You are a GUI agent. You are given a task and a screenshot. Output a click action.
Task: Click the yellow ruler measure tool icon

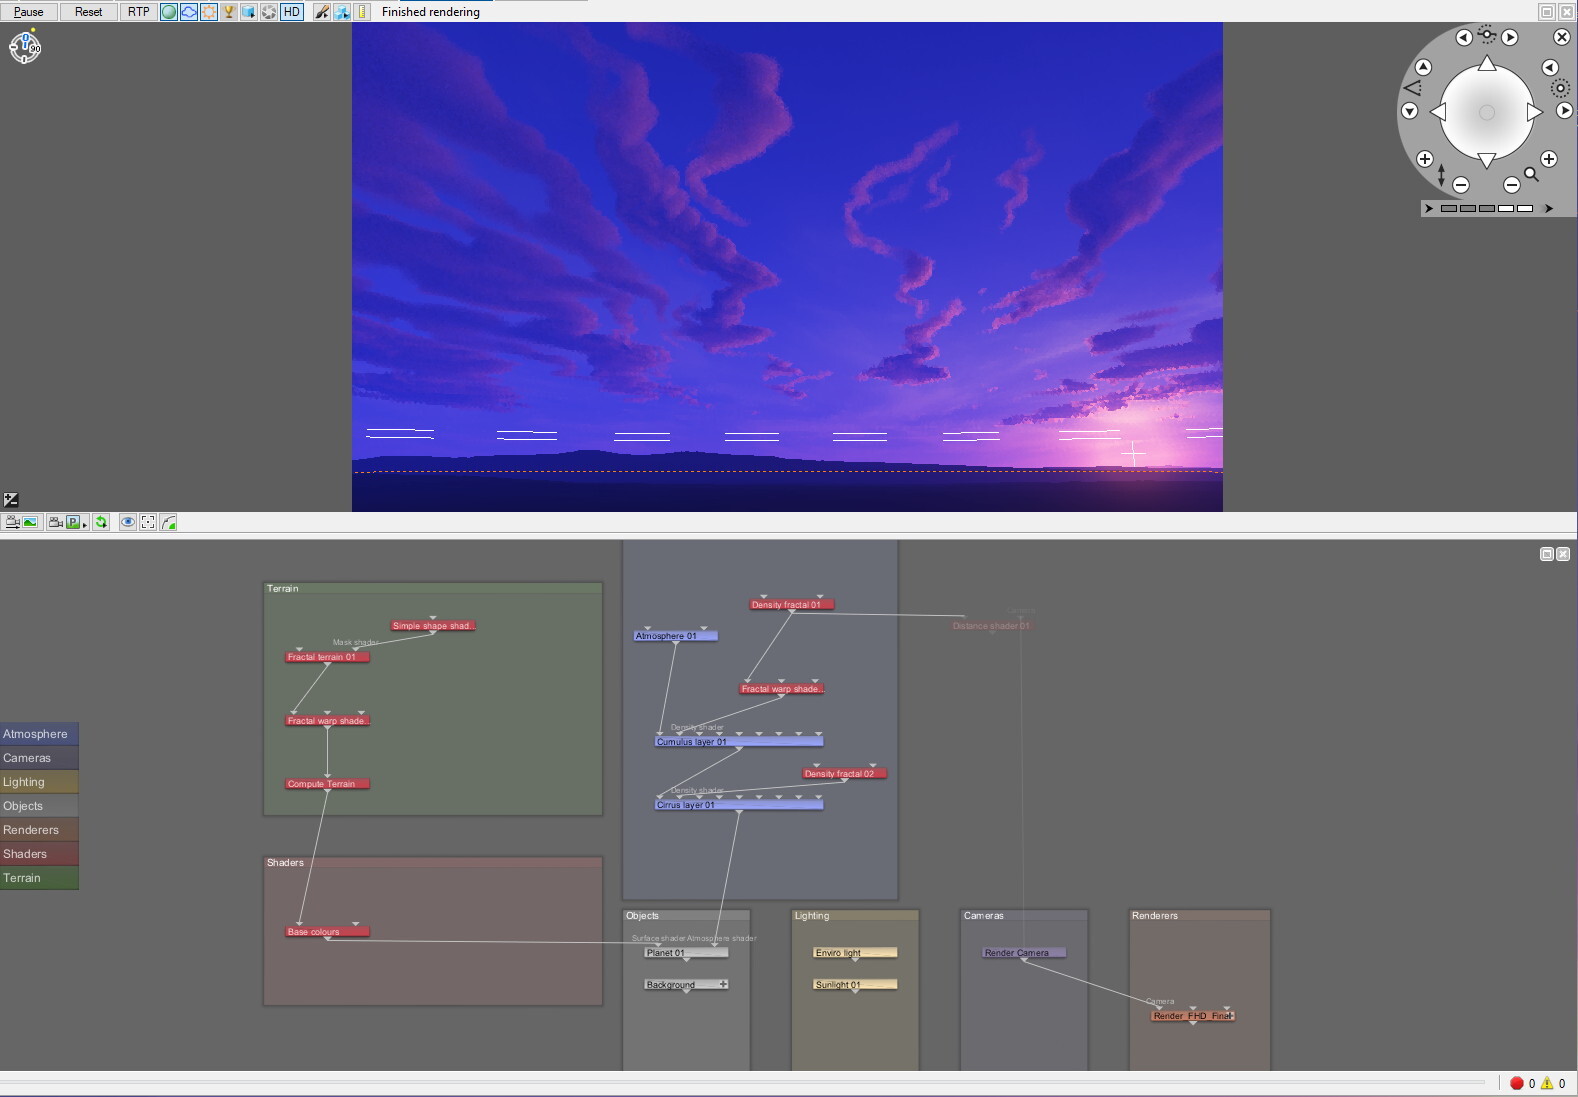362,12
